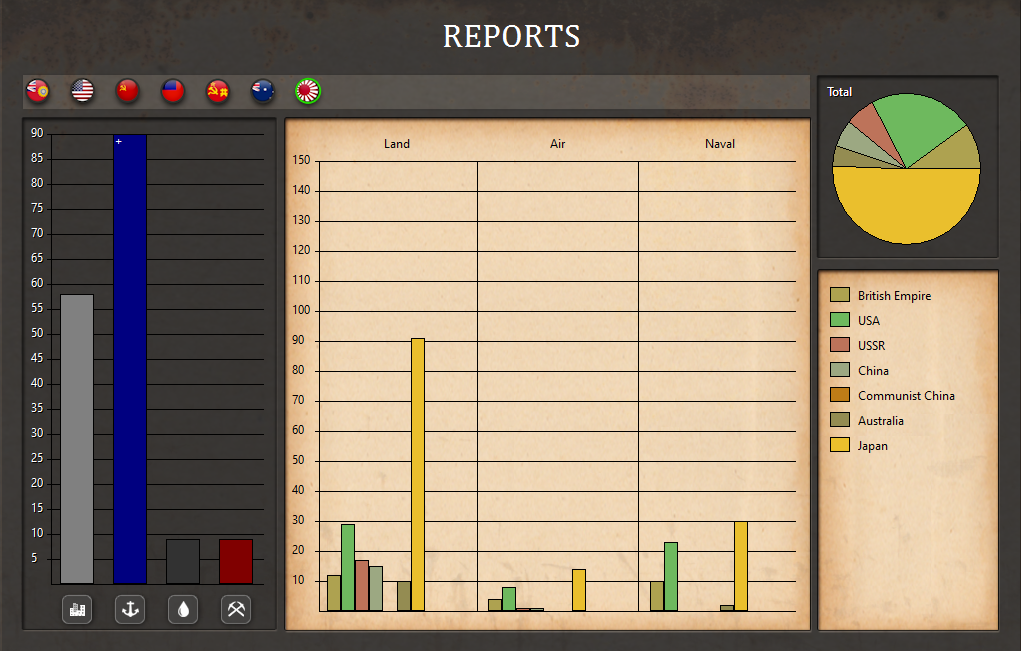The height and width of the screenshot is (651, 1021).
Task: Click the tall blue bar in resource chart
Action: click(130, 359)
